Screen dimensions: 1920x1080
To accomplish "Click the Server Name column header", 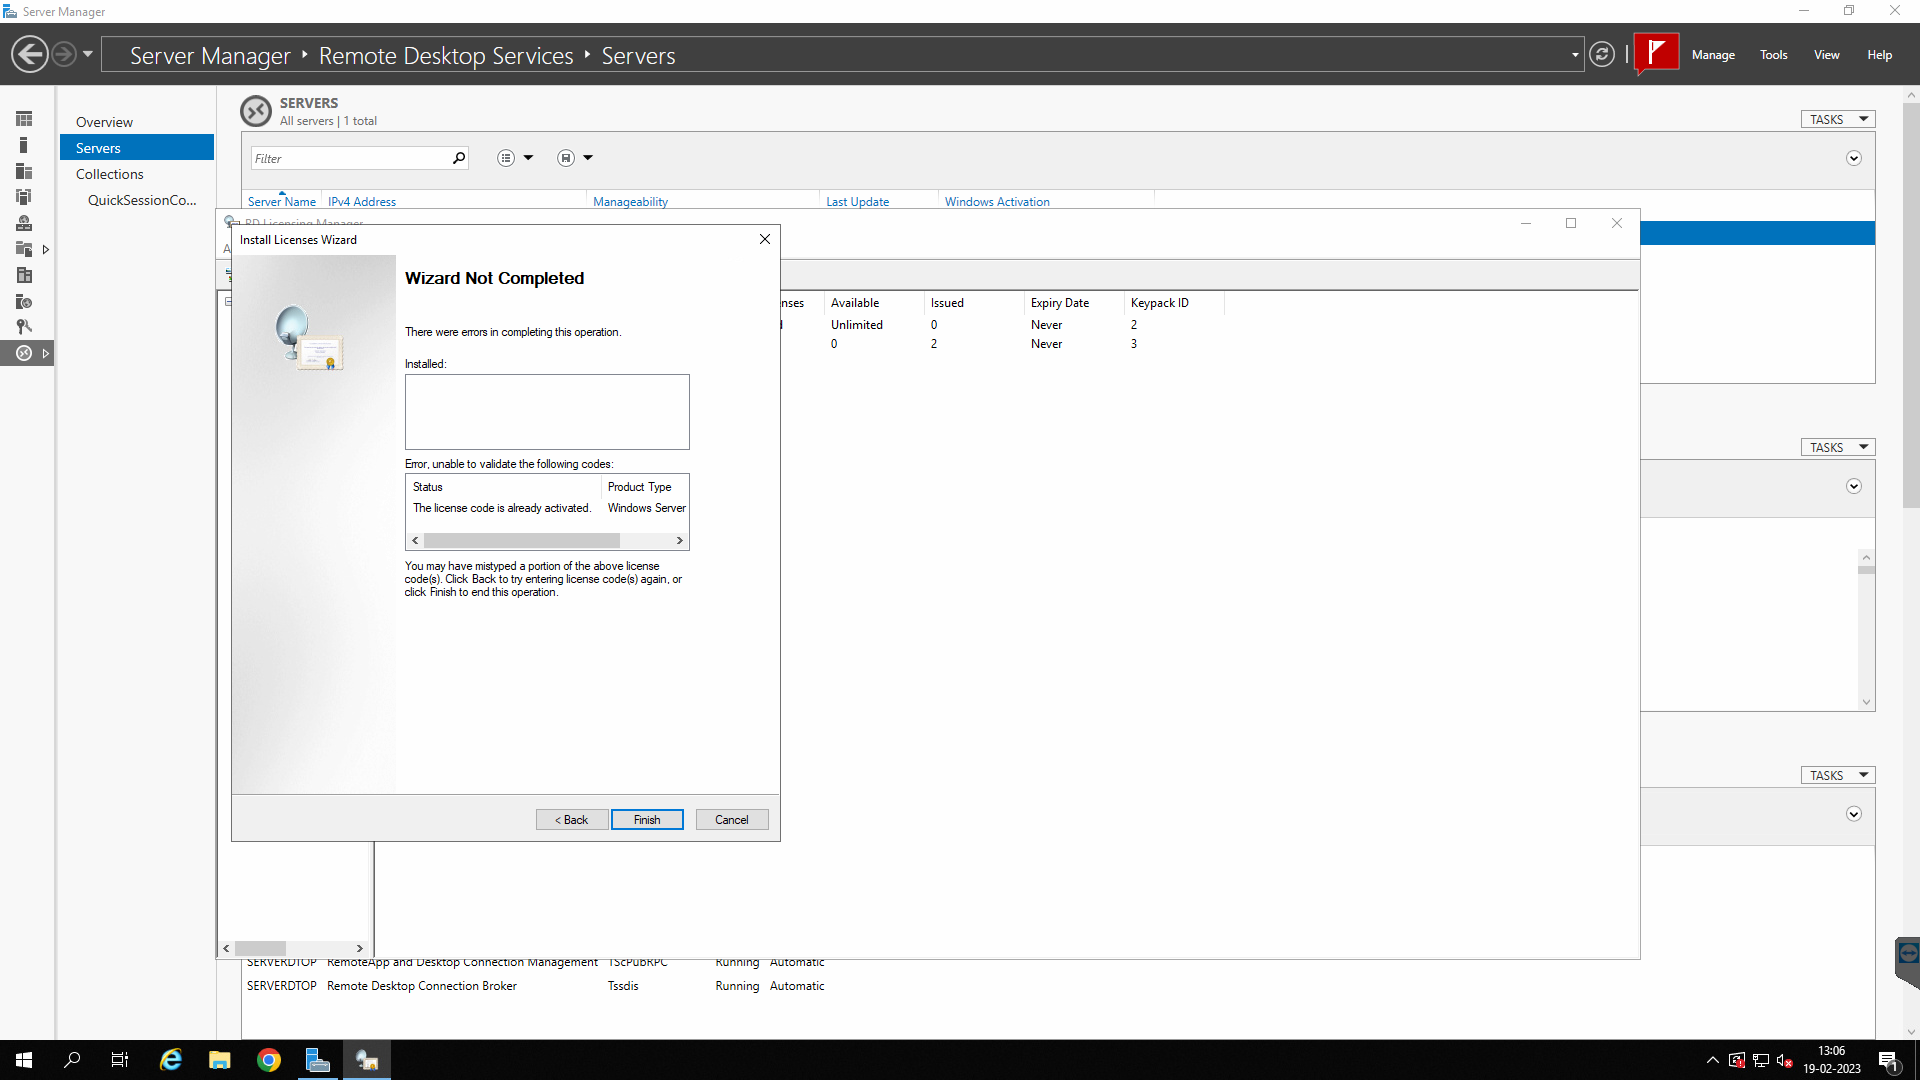I will point(281,200).
